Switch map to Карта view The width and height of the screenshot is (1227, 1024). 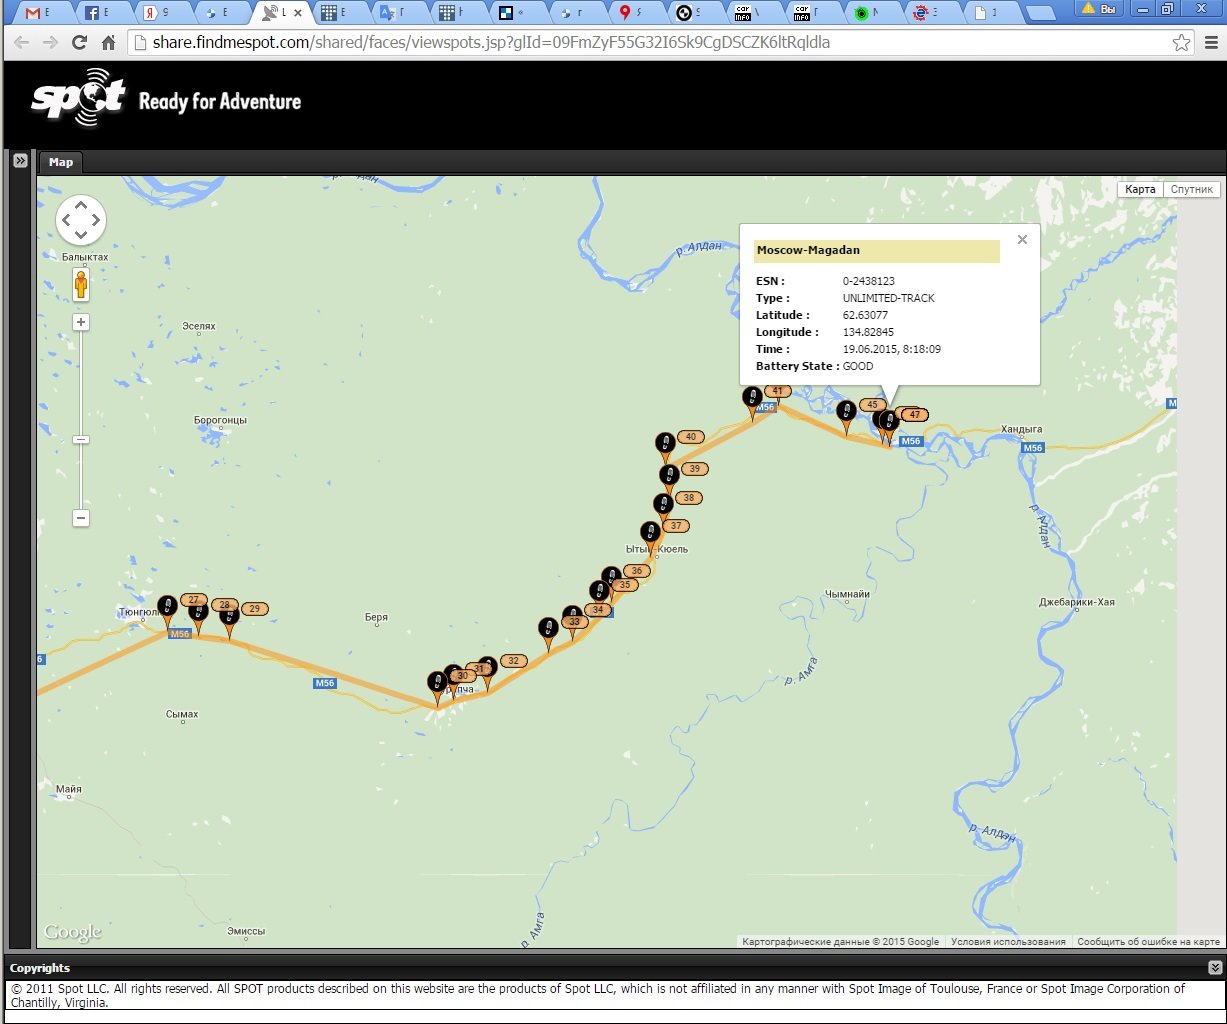[1140, 189]
